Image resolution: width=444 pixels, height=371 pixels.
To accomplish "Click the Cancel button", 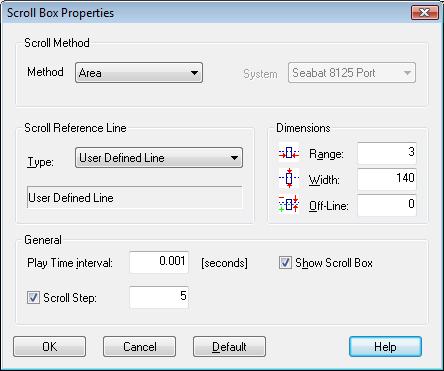I will tap(139, 347).
